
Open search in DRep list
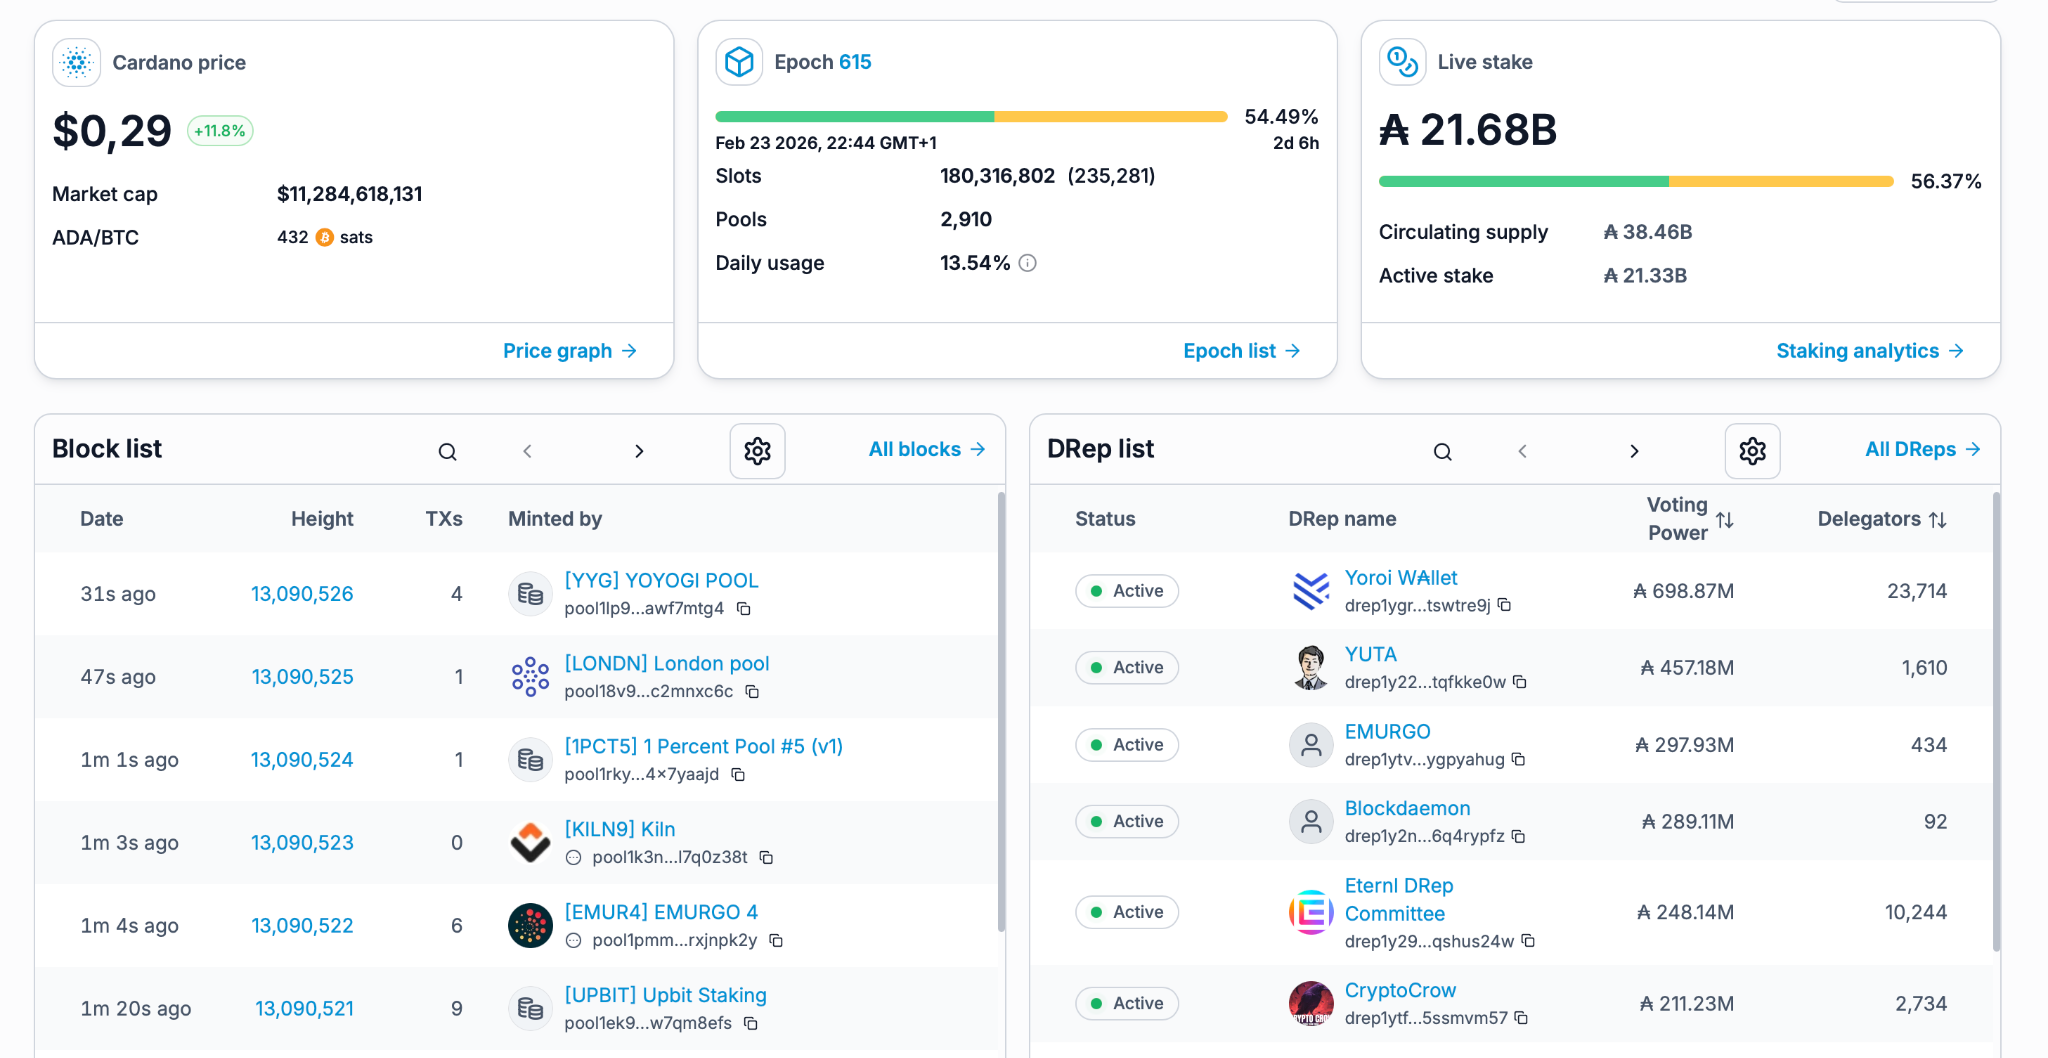[x=1442, y=451]
